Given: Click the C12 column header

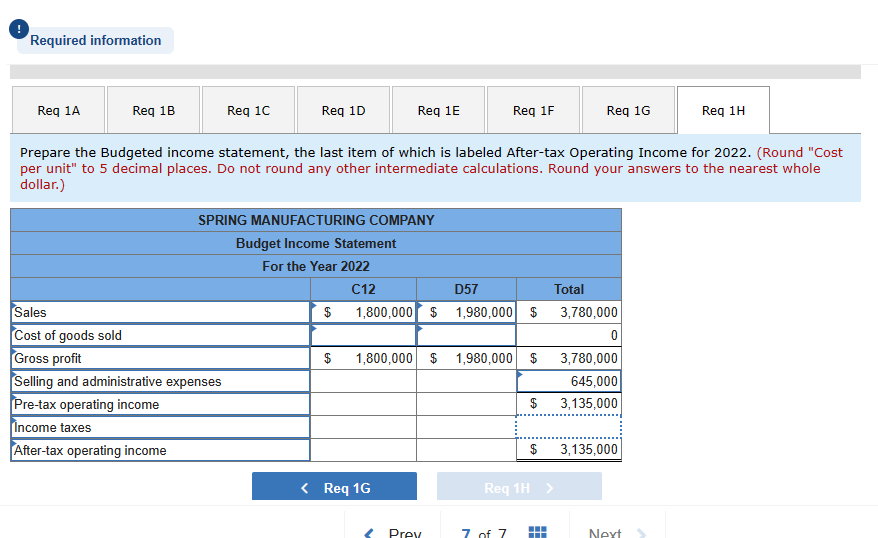Looking at the screenshot, I should [x=363, y=289].
